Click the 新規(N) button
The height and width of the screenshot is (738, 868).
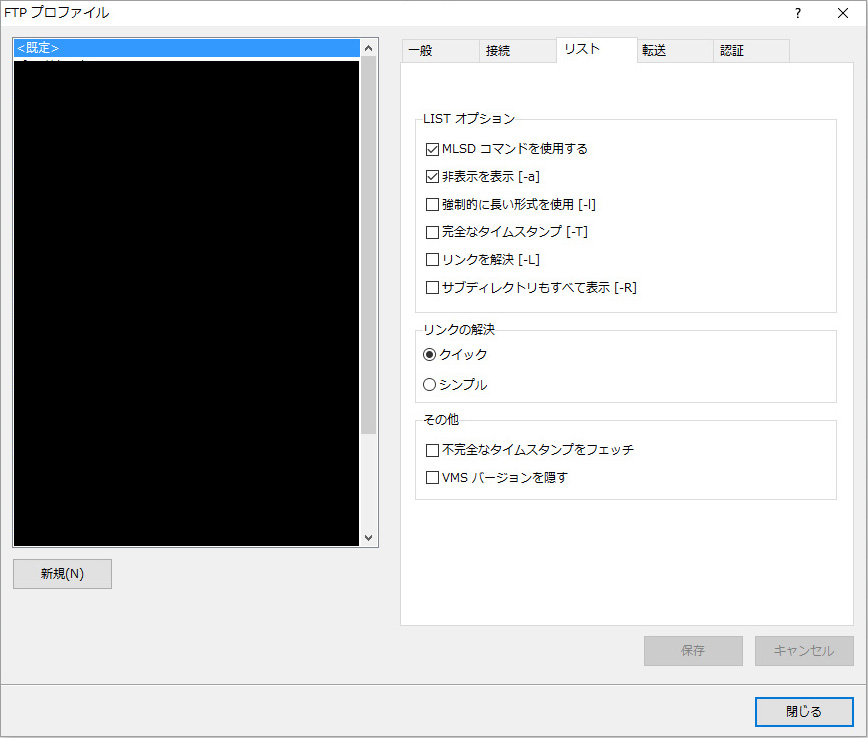(x=62, y=574)
